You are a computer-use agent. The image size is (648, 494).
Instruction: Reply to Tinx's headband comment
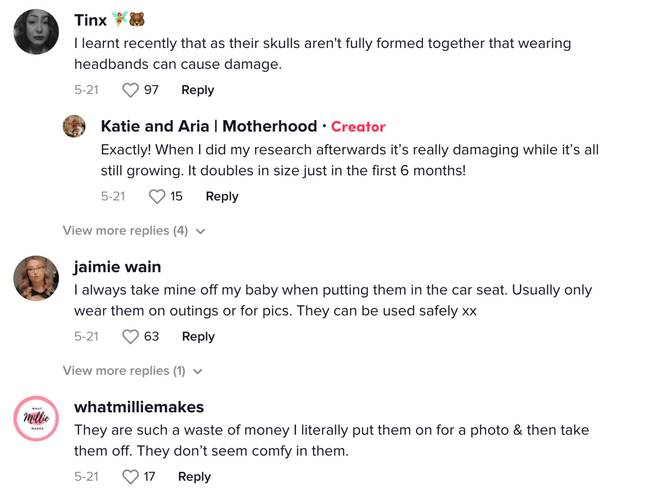(x=198, y=90)
